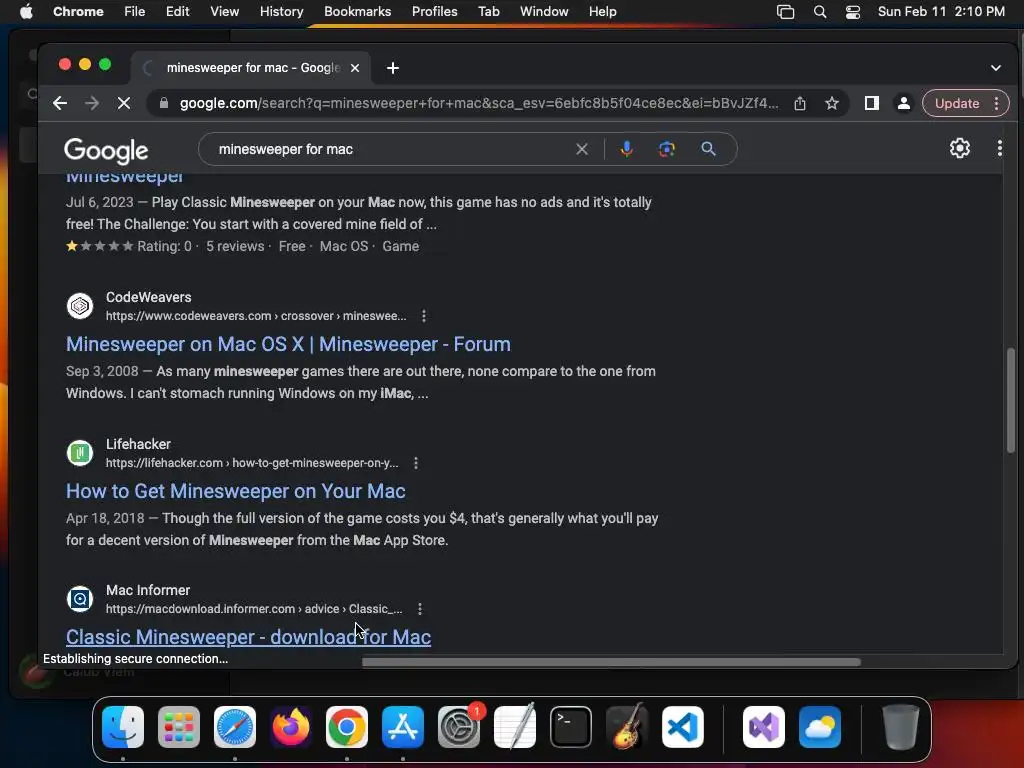
Task: Click the Mac Informer site favicon
Action: pyautogui.click(x=80, y=599)
